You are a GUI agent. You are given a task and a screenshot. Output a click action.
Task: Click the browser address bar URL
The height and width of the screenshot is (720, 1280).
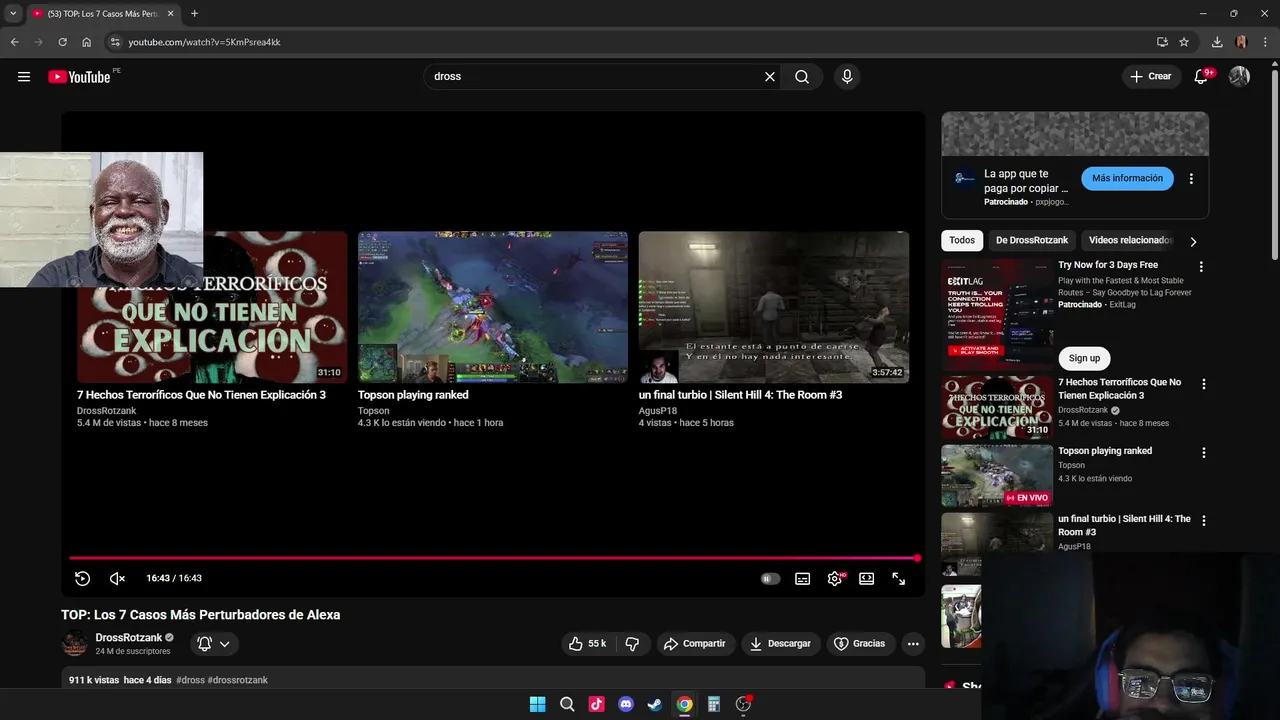tap(204, 42)
